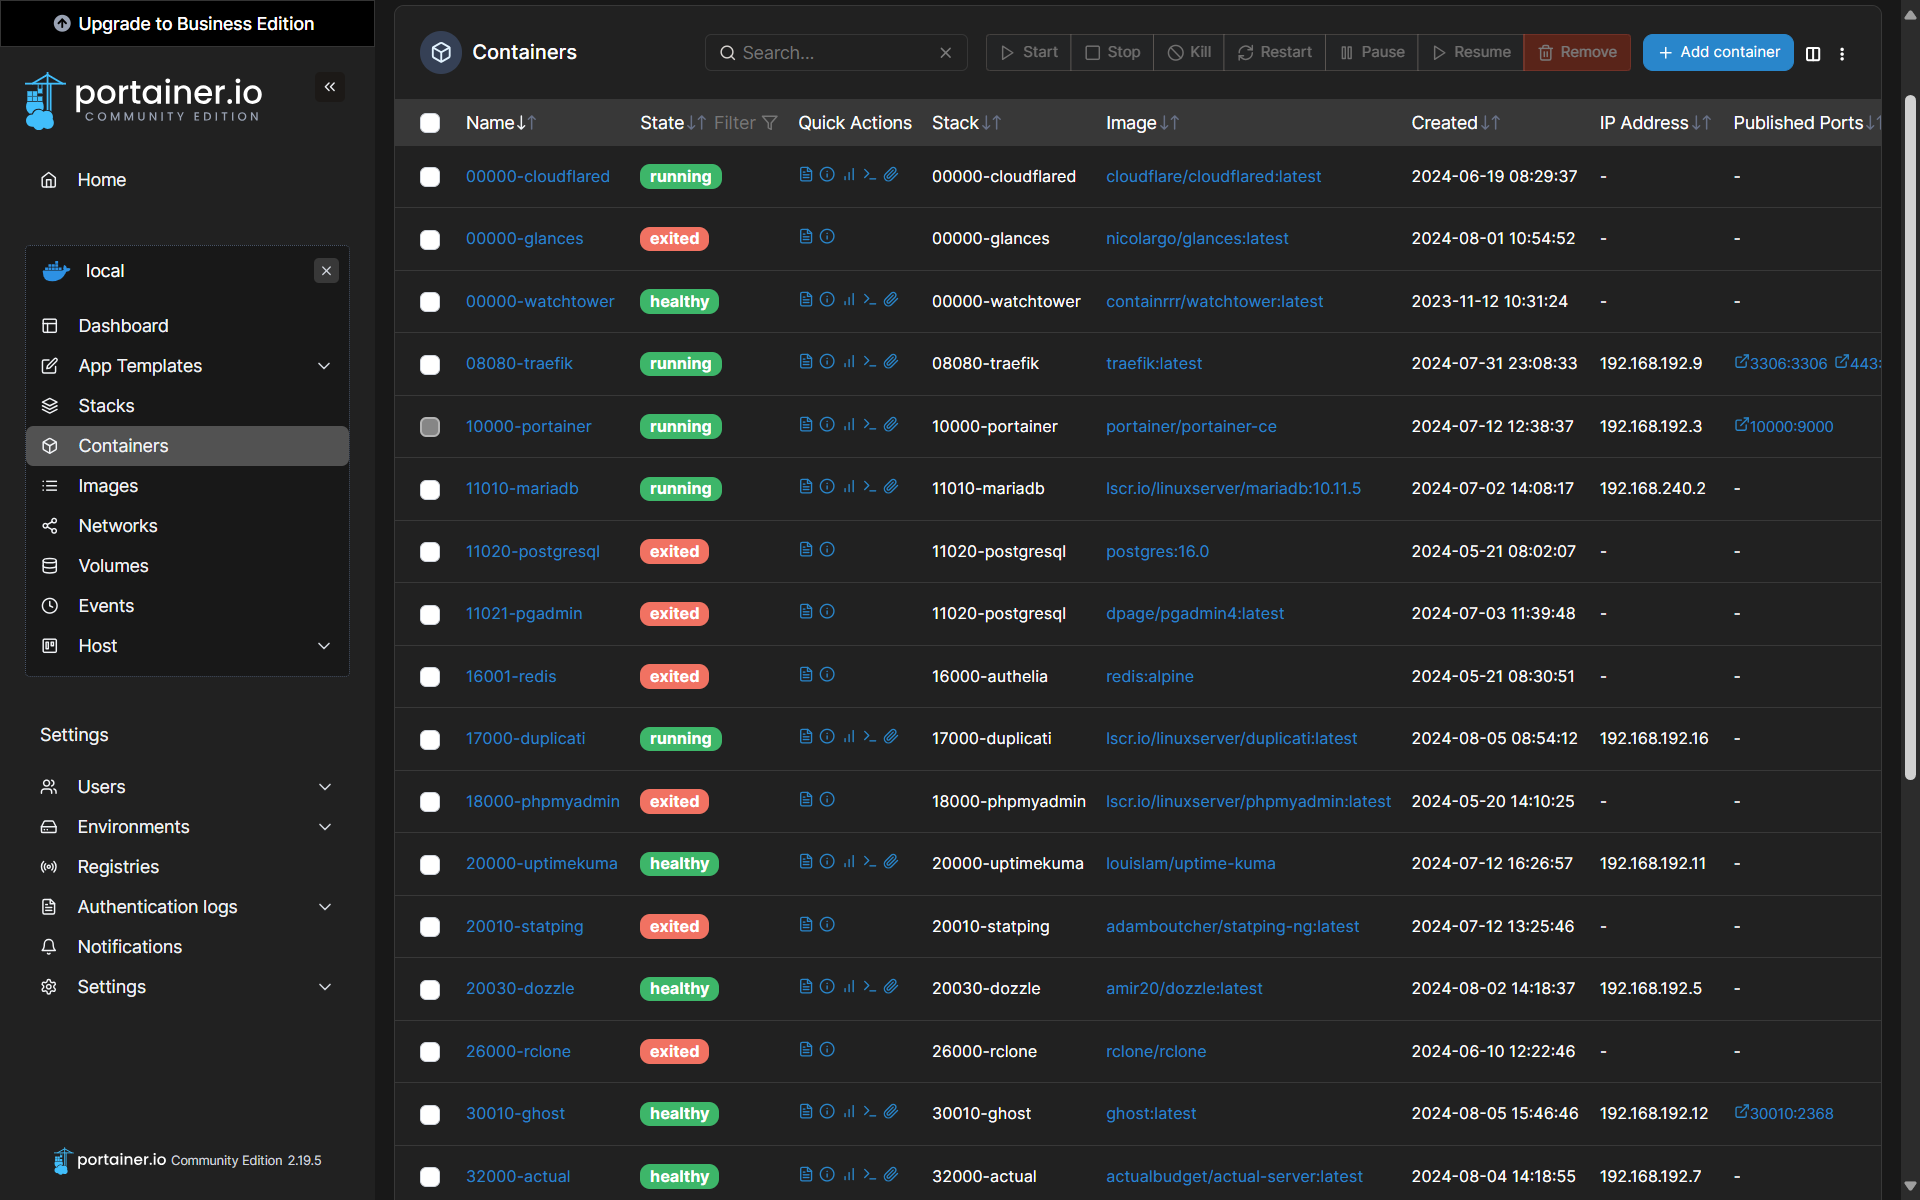View stats for 08080-traefik container
This screenshot has height=1200, width=1920.
849,362
